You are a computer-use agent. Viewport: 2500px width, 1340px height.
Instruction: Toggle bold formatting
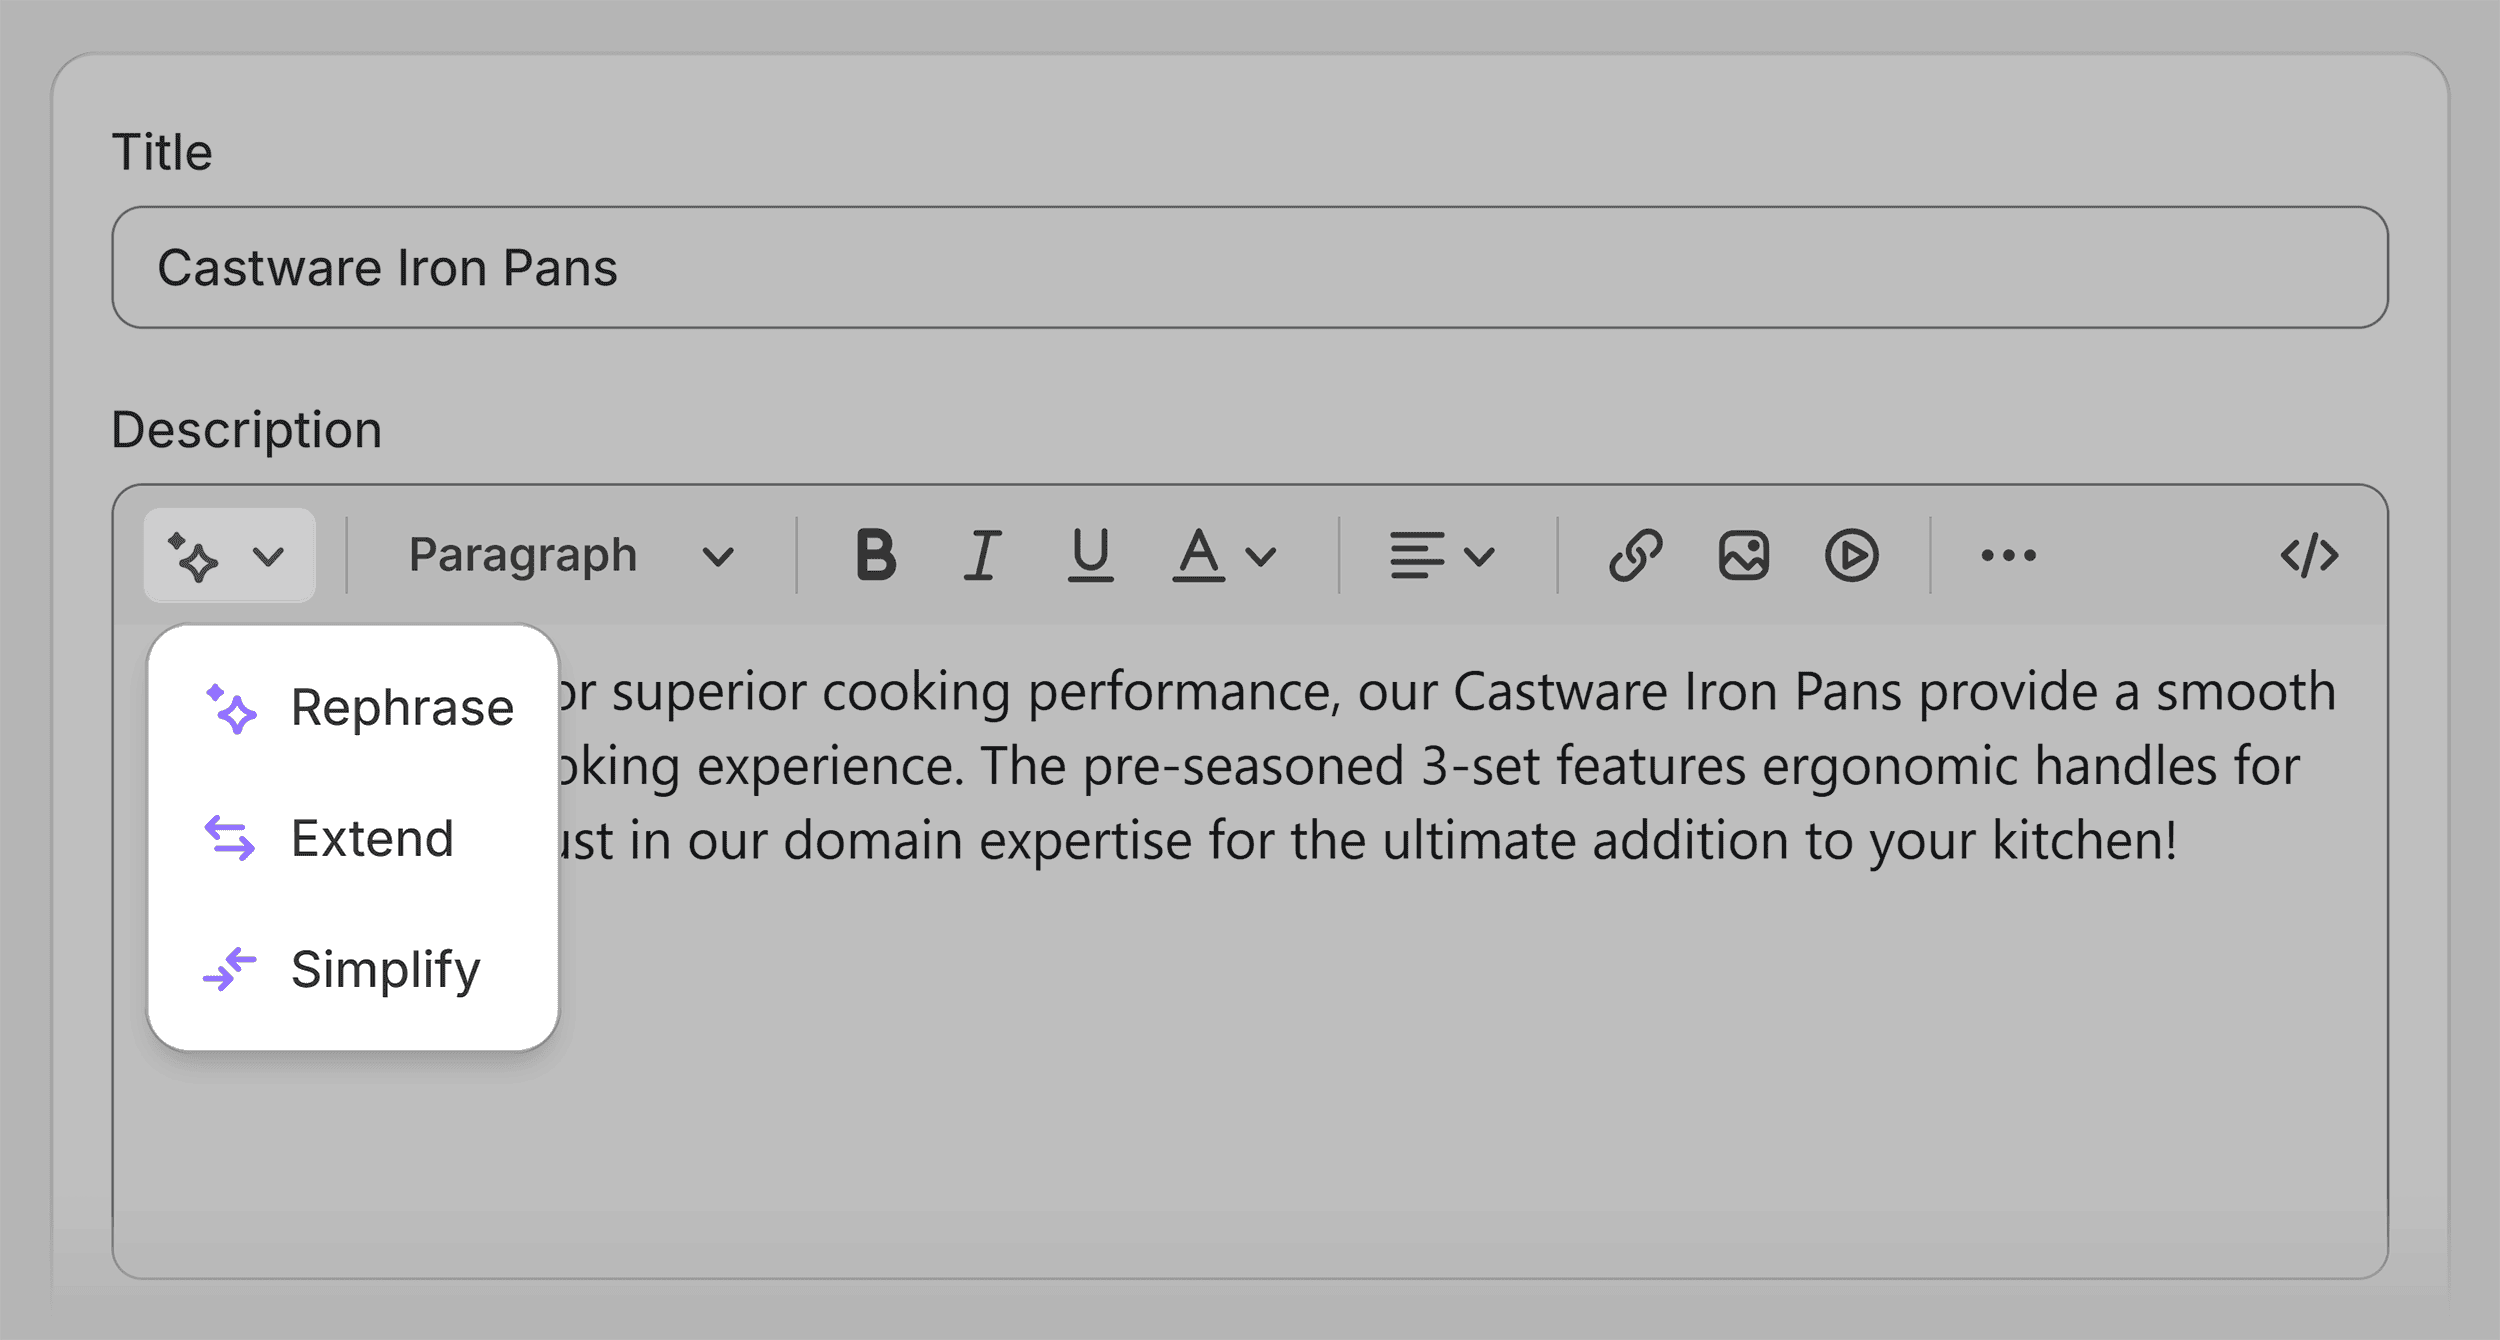(876, 555)
